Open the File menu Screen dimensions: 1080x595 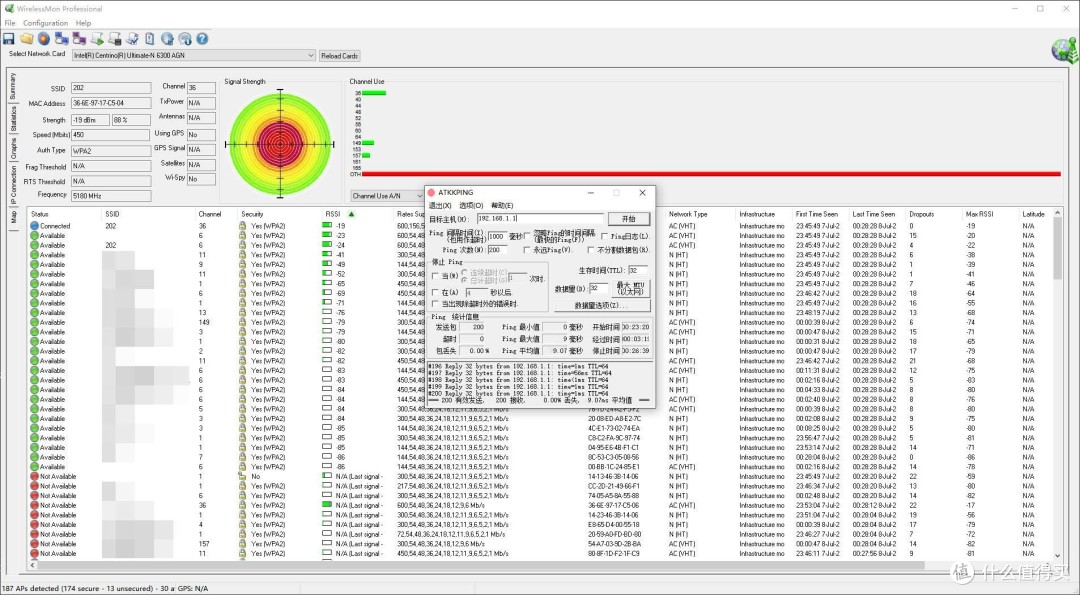click(x=10, y=23)
